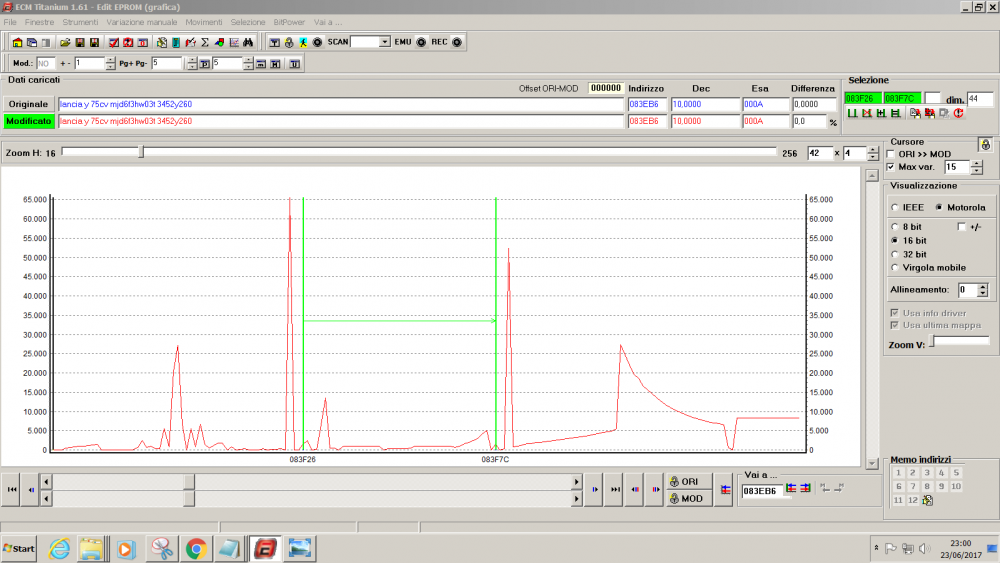This screenshot has width=1000, height=563.
Task: Select the 8 bit radio option
Action: coord(895,228)
